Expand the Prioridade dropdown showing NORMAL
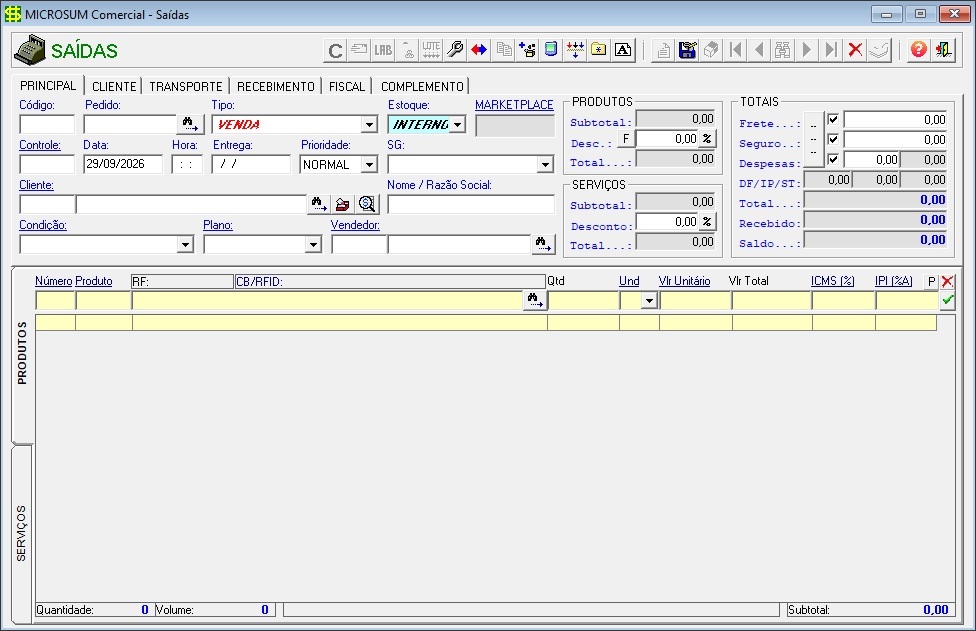 click(x=369, y=165)
